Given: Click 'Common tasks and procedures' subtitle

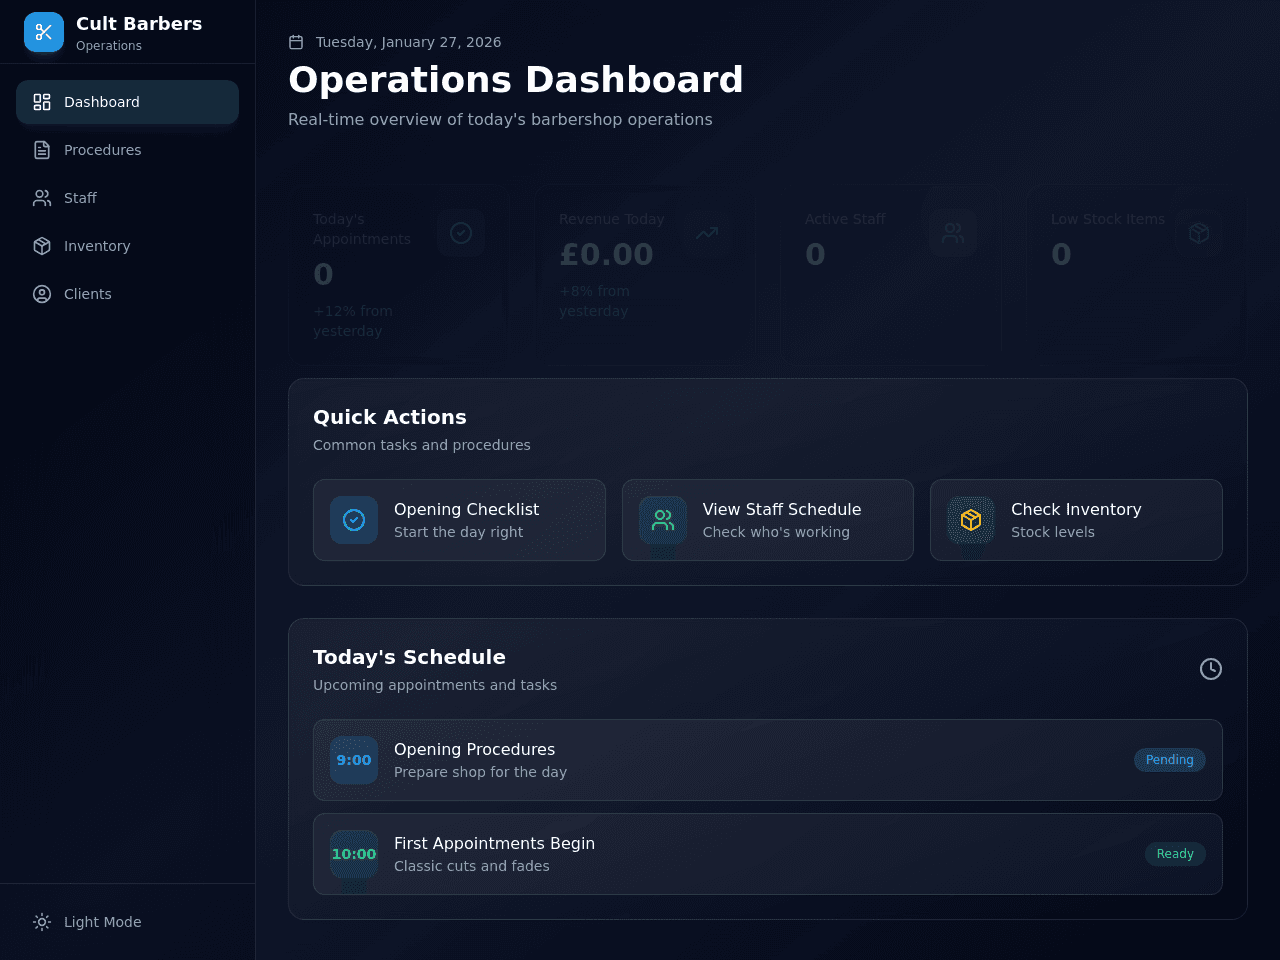Looking at the screenshot, I should pos(422,445).
